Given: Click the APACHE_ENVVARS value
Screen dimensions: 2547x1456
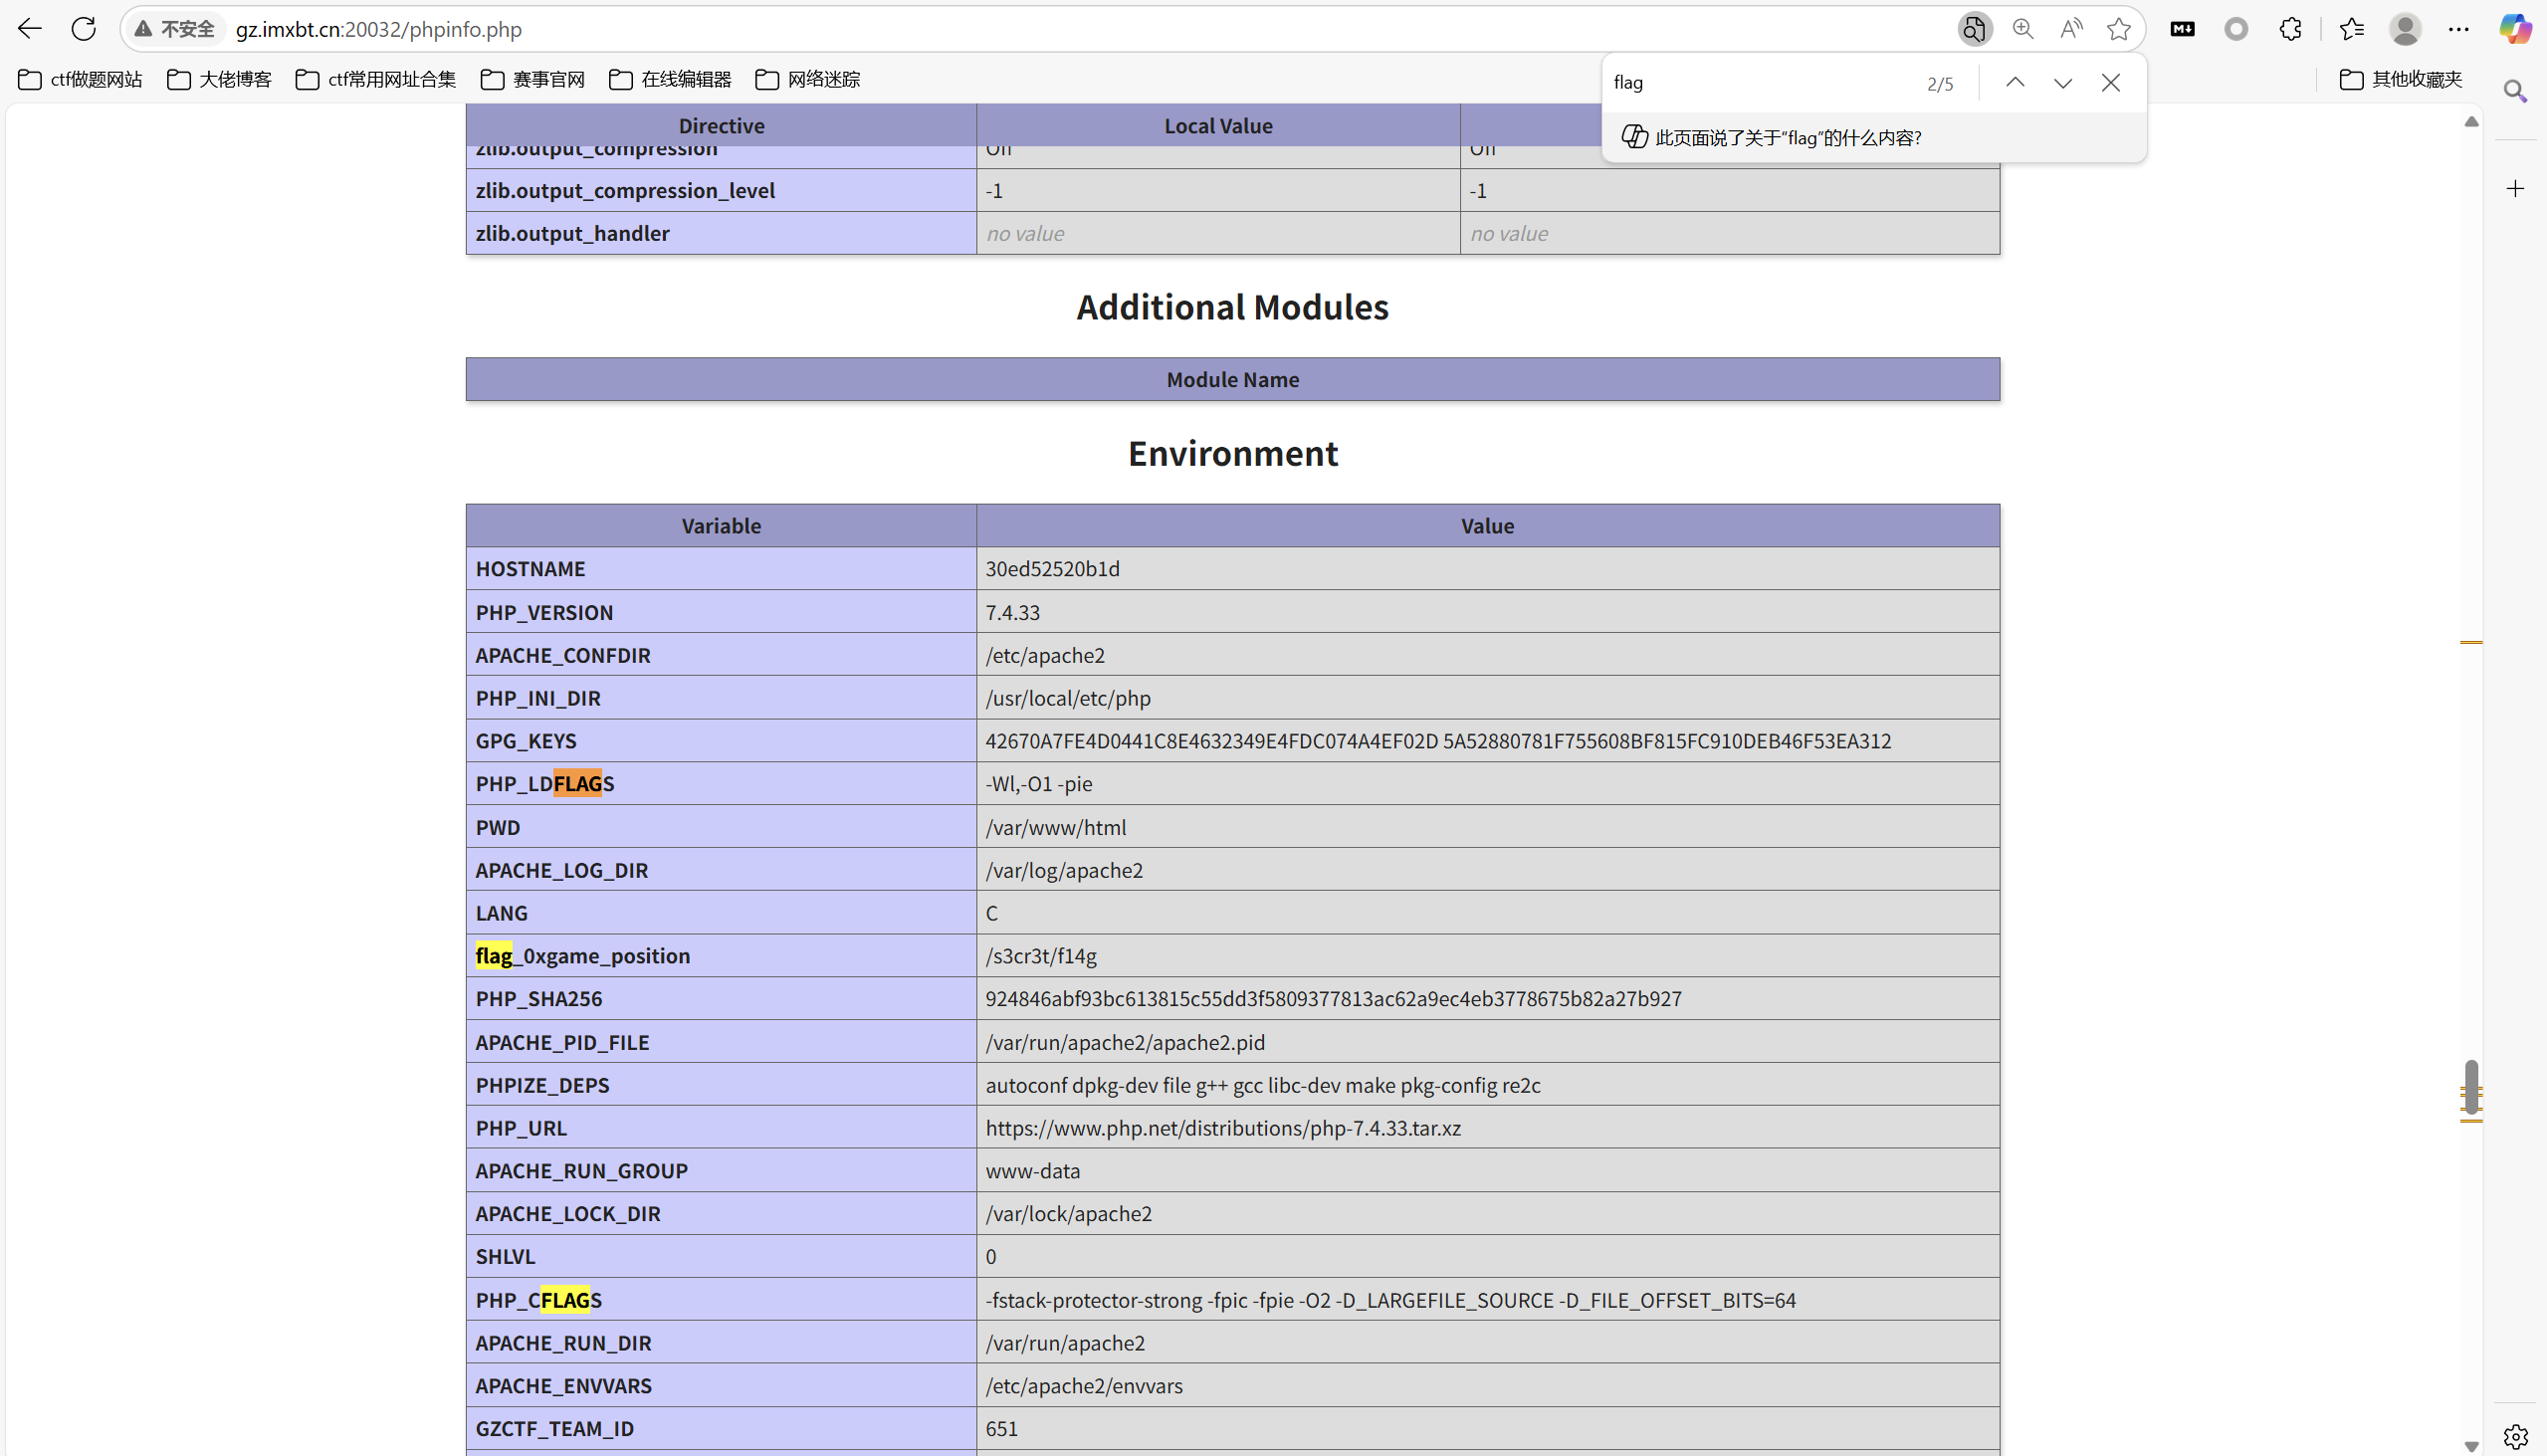Looking at the screenshot, I should 1083,1385.
